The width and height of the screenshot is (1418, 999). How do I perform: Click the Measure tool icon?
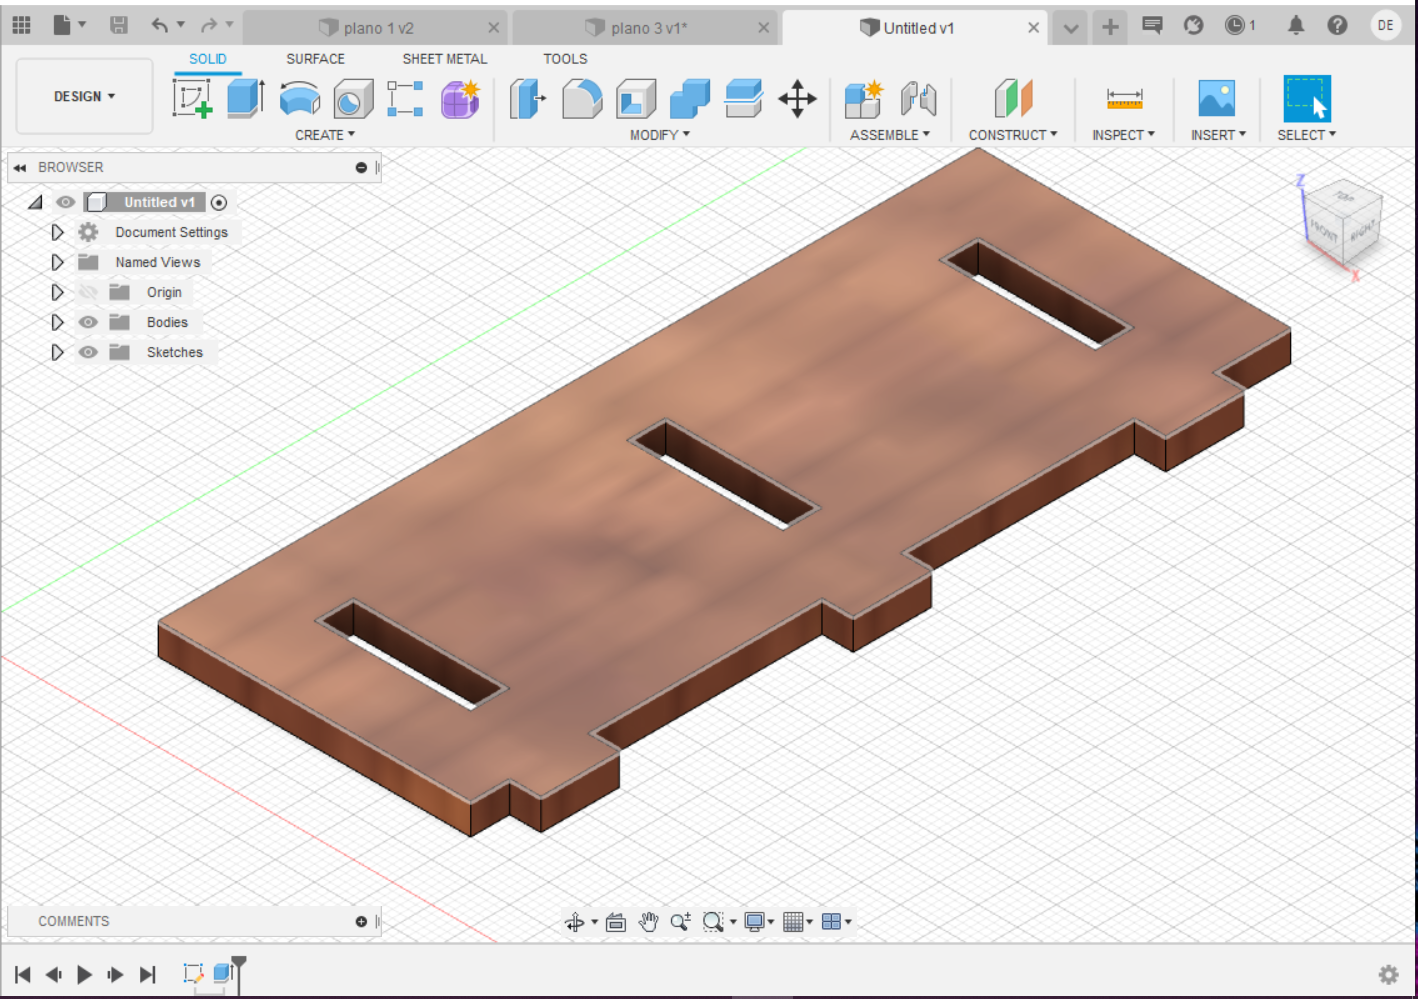[1124, 99]
